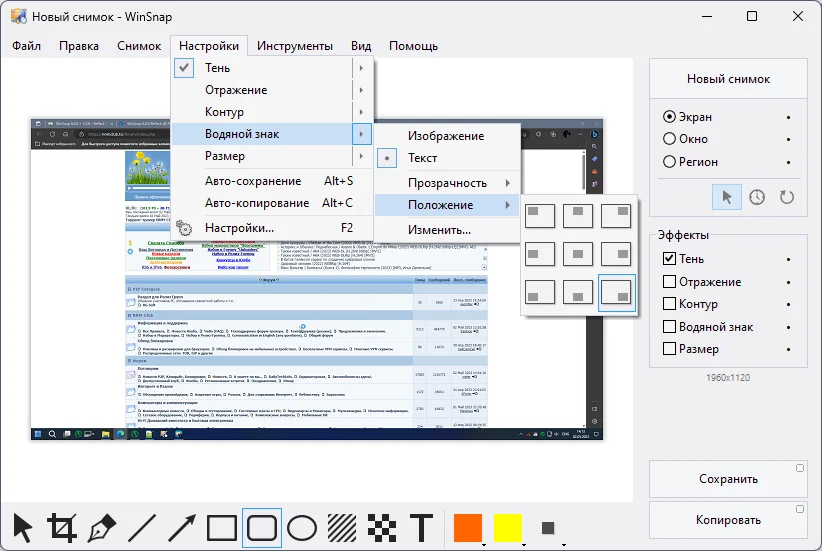Set watermark position to middle-left
This screenshot has height=551, width=822.
click(x=540, y=254)
